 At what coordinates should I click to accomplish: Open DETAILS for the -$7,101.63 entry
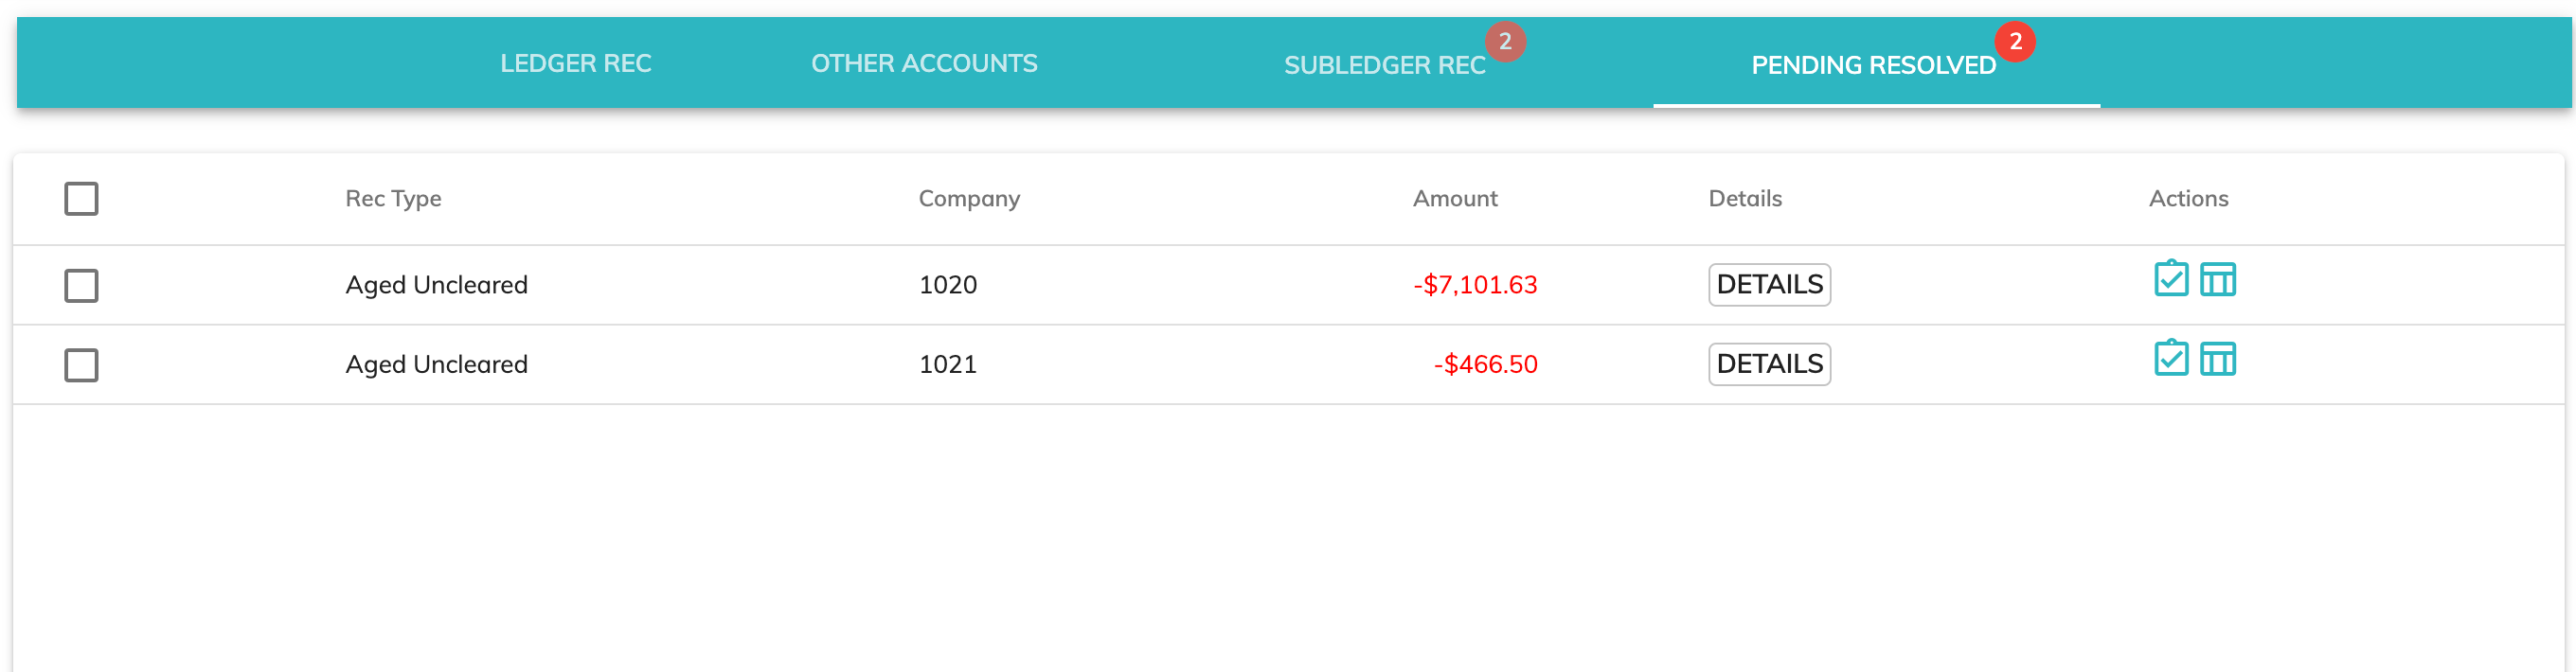pyautogui.click(x=1769, y=285)
